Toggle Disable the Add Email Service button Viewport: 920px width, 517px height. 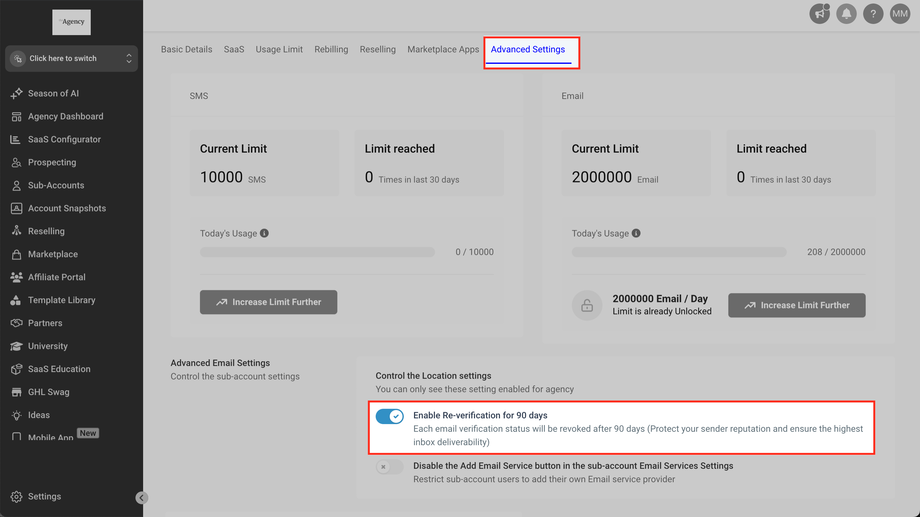pyautogui.click(x=390, y=467)
